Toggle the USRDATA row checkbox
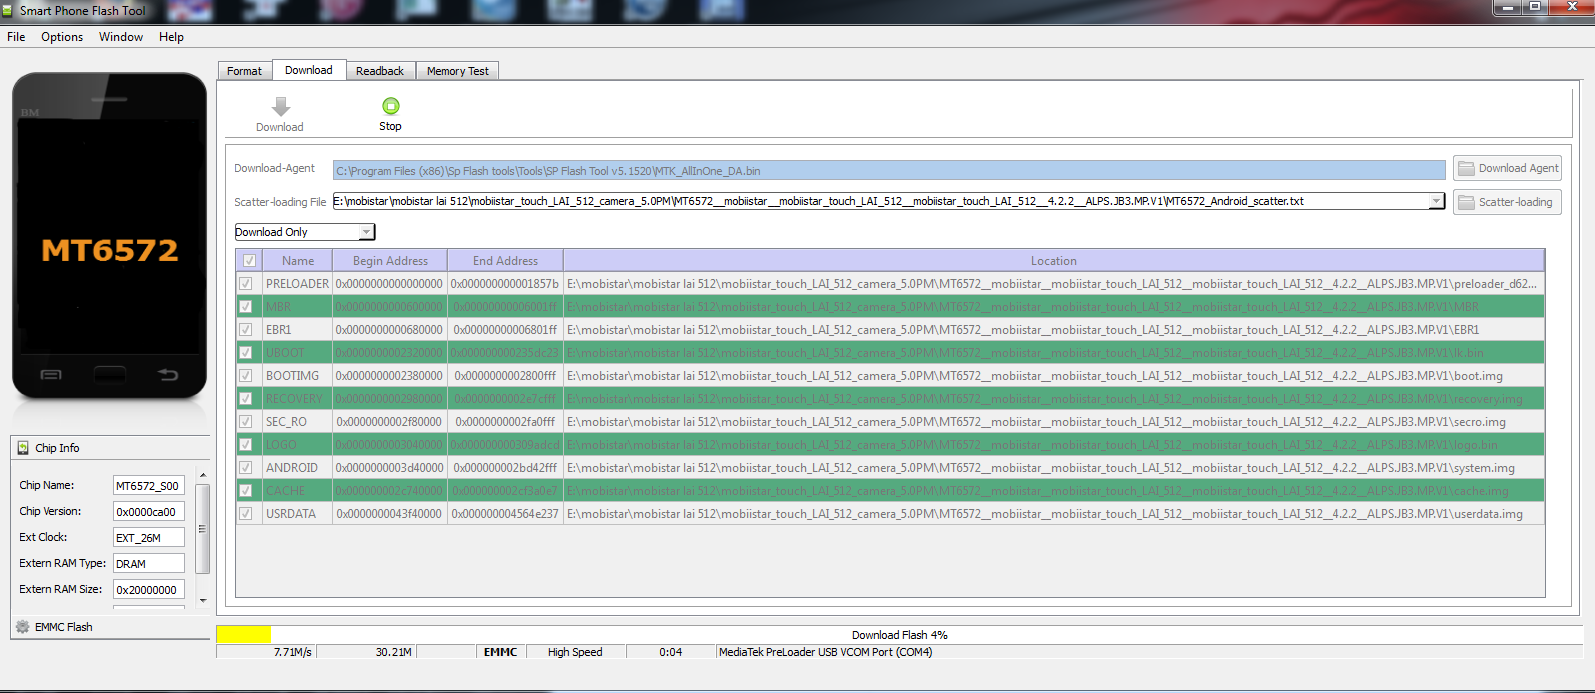This screenshot has height=693, width=1595. click(x=246, y=514)
